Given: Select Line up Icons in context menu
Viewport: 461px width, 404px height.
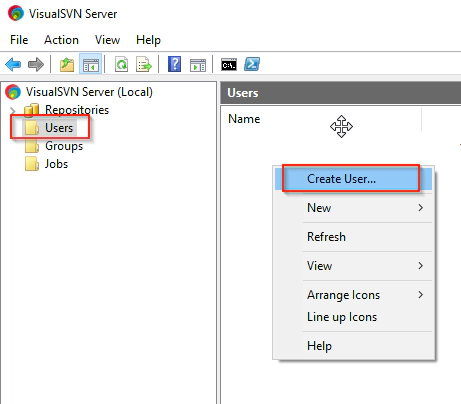Looking at the screenshot, I should point(353,317).
